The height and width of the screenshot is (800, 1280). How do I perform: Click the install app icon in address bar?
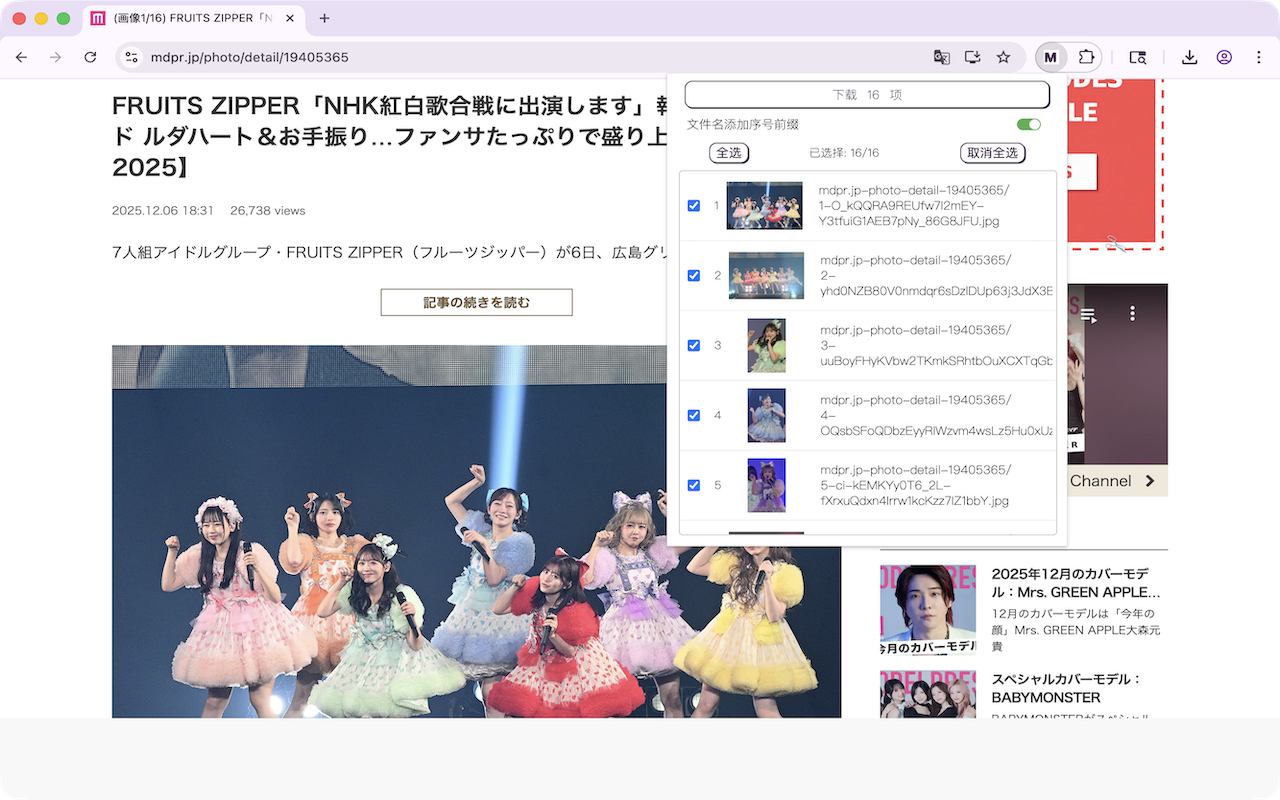972,57
